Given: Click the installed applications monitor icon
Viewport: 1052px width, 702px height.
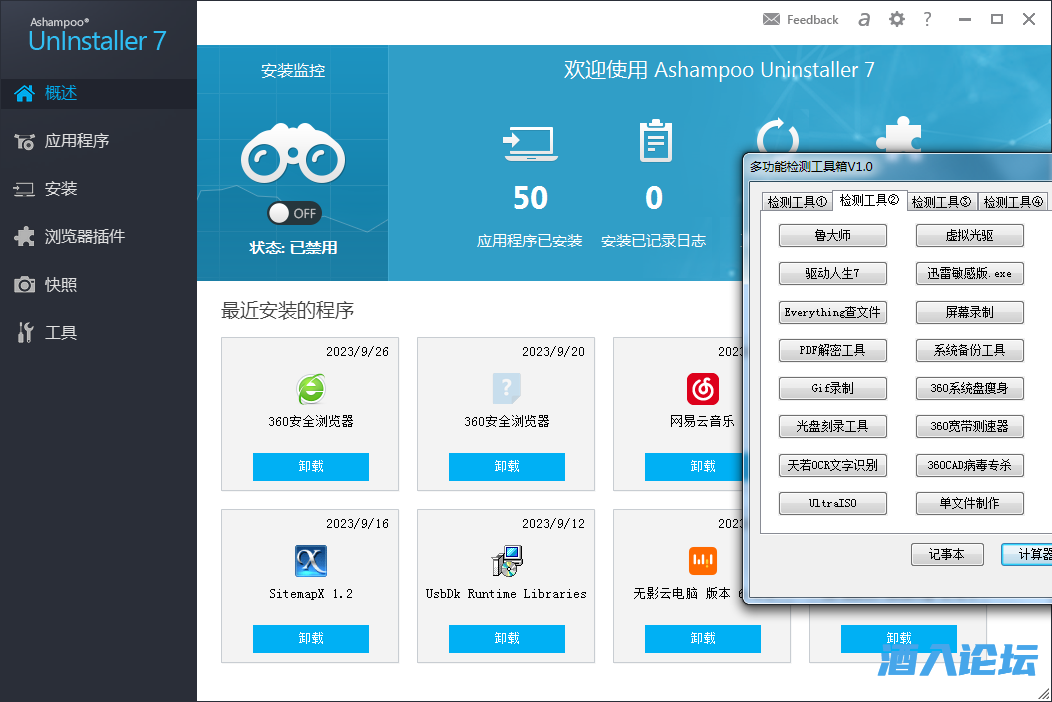Looking at the screenshot, I should [x=529, y=144].
